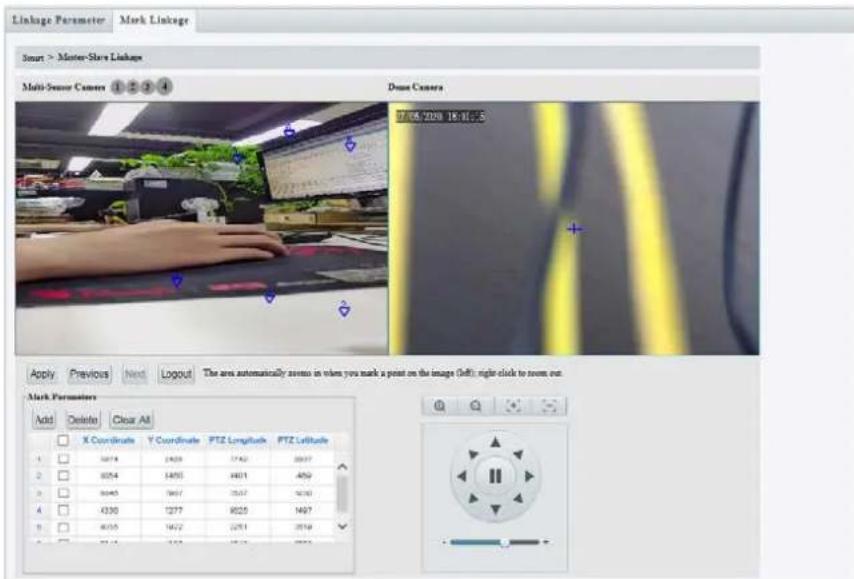Tilt the dome camera down
854x579 pixels.
[x=495, y=510]
